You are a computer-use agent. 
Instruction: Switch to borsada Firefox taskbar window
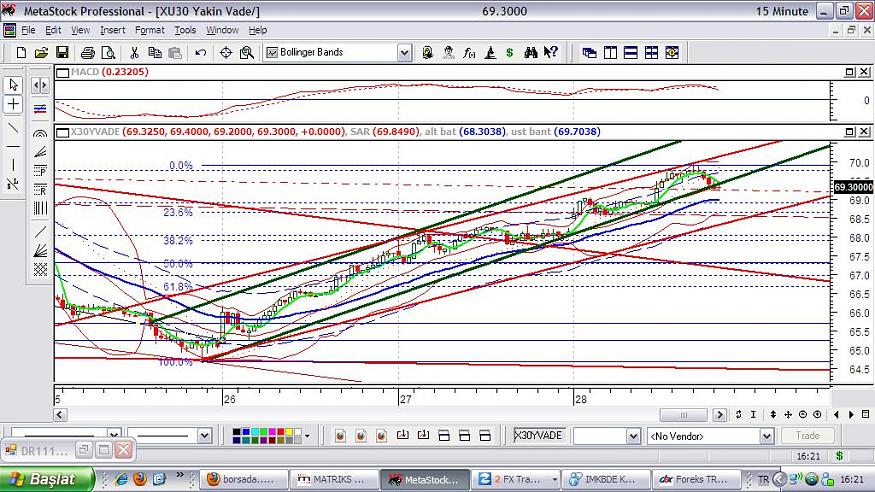coord(243,479)
